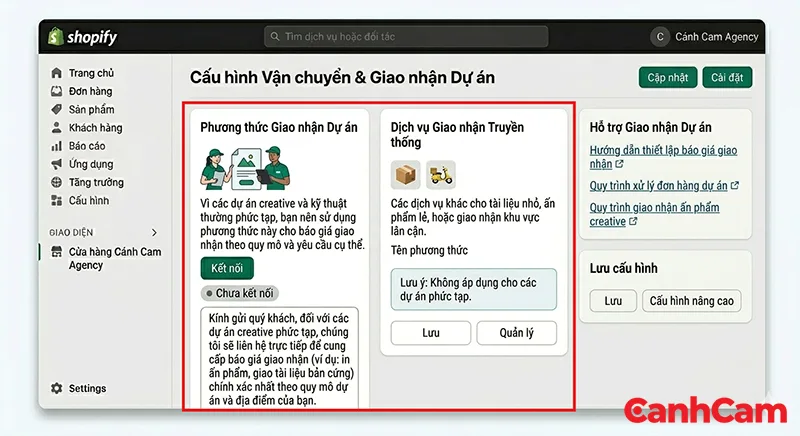Click the Kính gửi quý khách message box
800x436 pixels.
280,358
